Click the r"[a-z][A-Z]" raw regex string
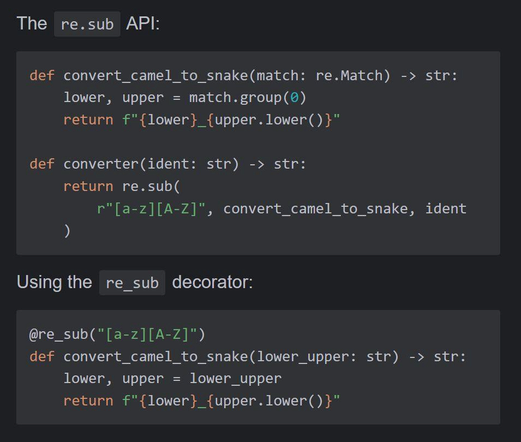521x442 pixels. [x=151, y=209]
